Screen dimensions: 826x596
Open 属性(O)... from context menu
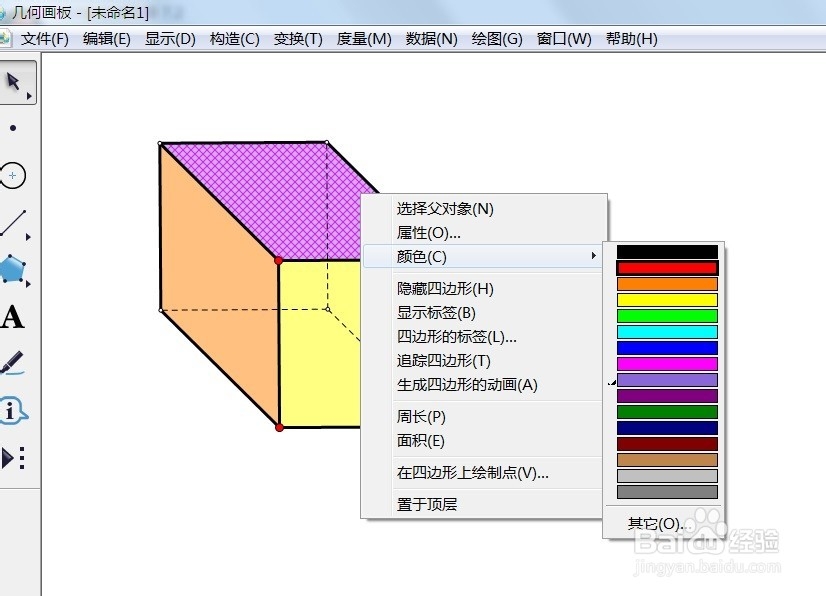483,232
